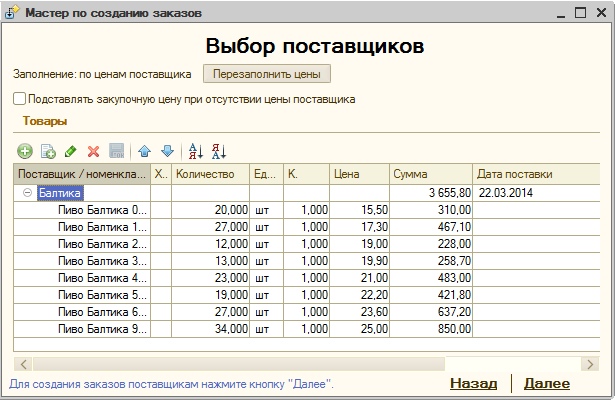615x400 pixels.
Task: Click sum cell 421,80
Action: click(431, 295)
